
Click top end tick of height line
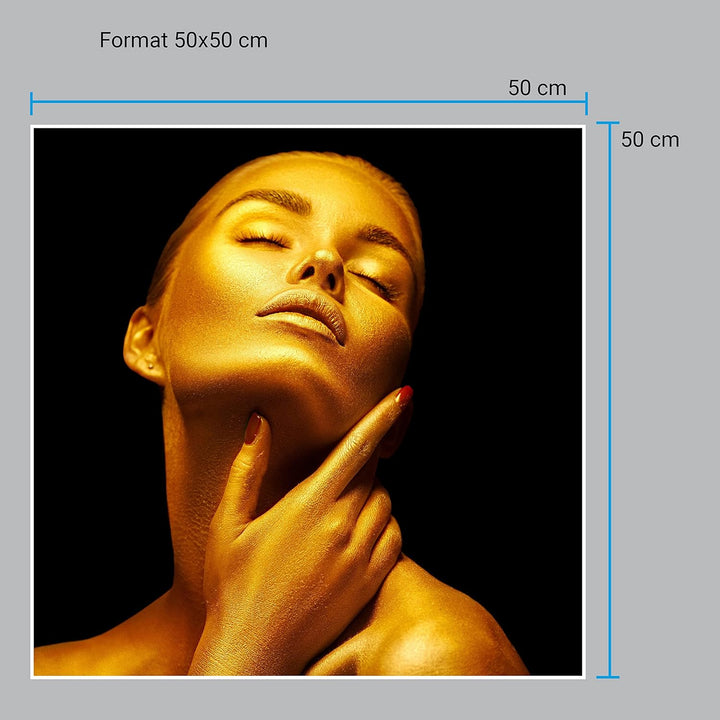click(608, 123)
